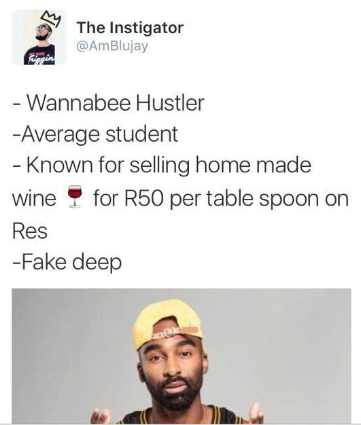Tap the wine glass emoji
361x425 pixels.
coord(75,198)
